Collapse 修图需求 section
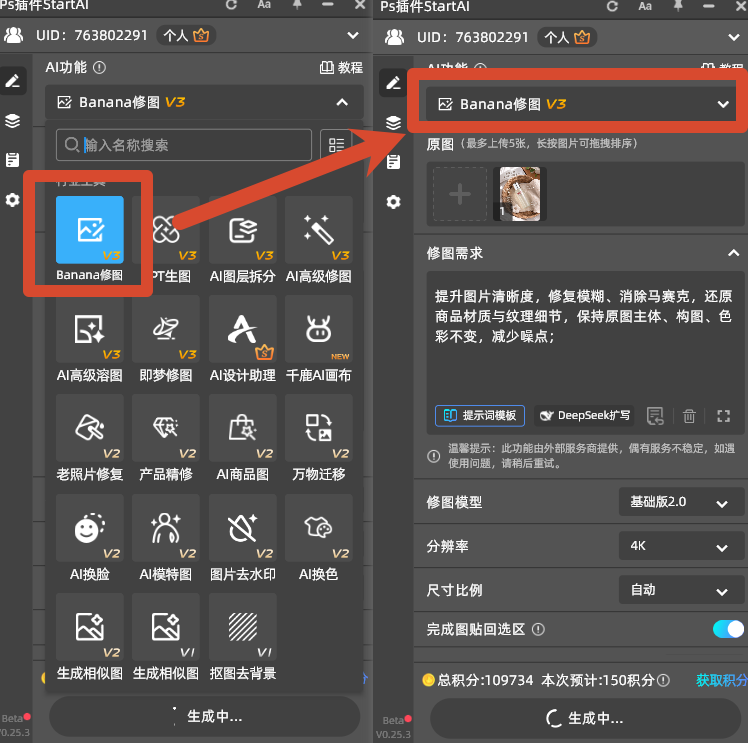 pyautogui.click(x=733, y=253)
